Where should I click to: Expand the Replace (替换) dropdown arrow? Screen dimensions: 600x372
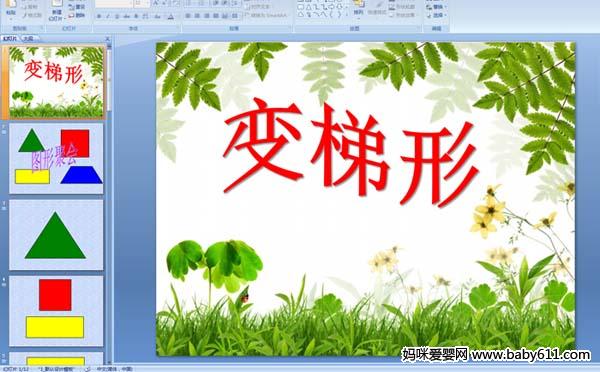click(446, 7)
